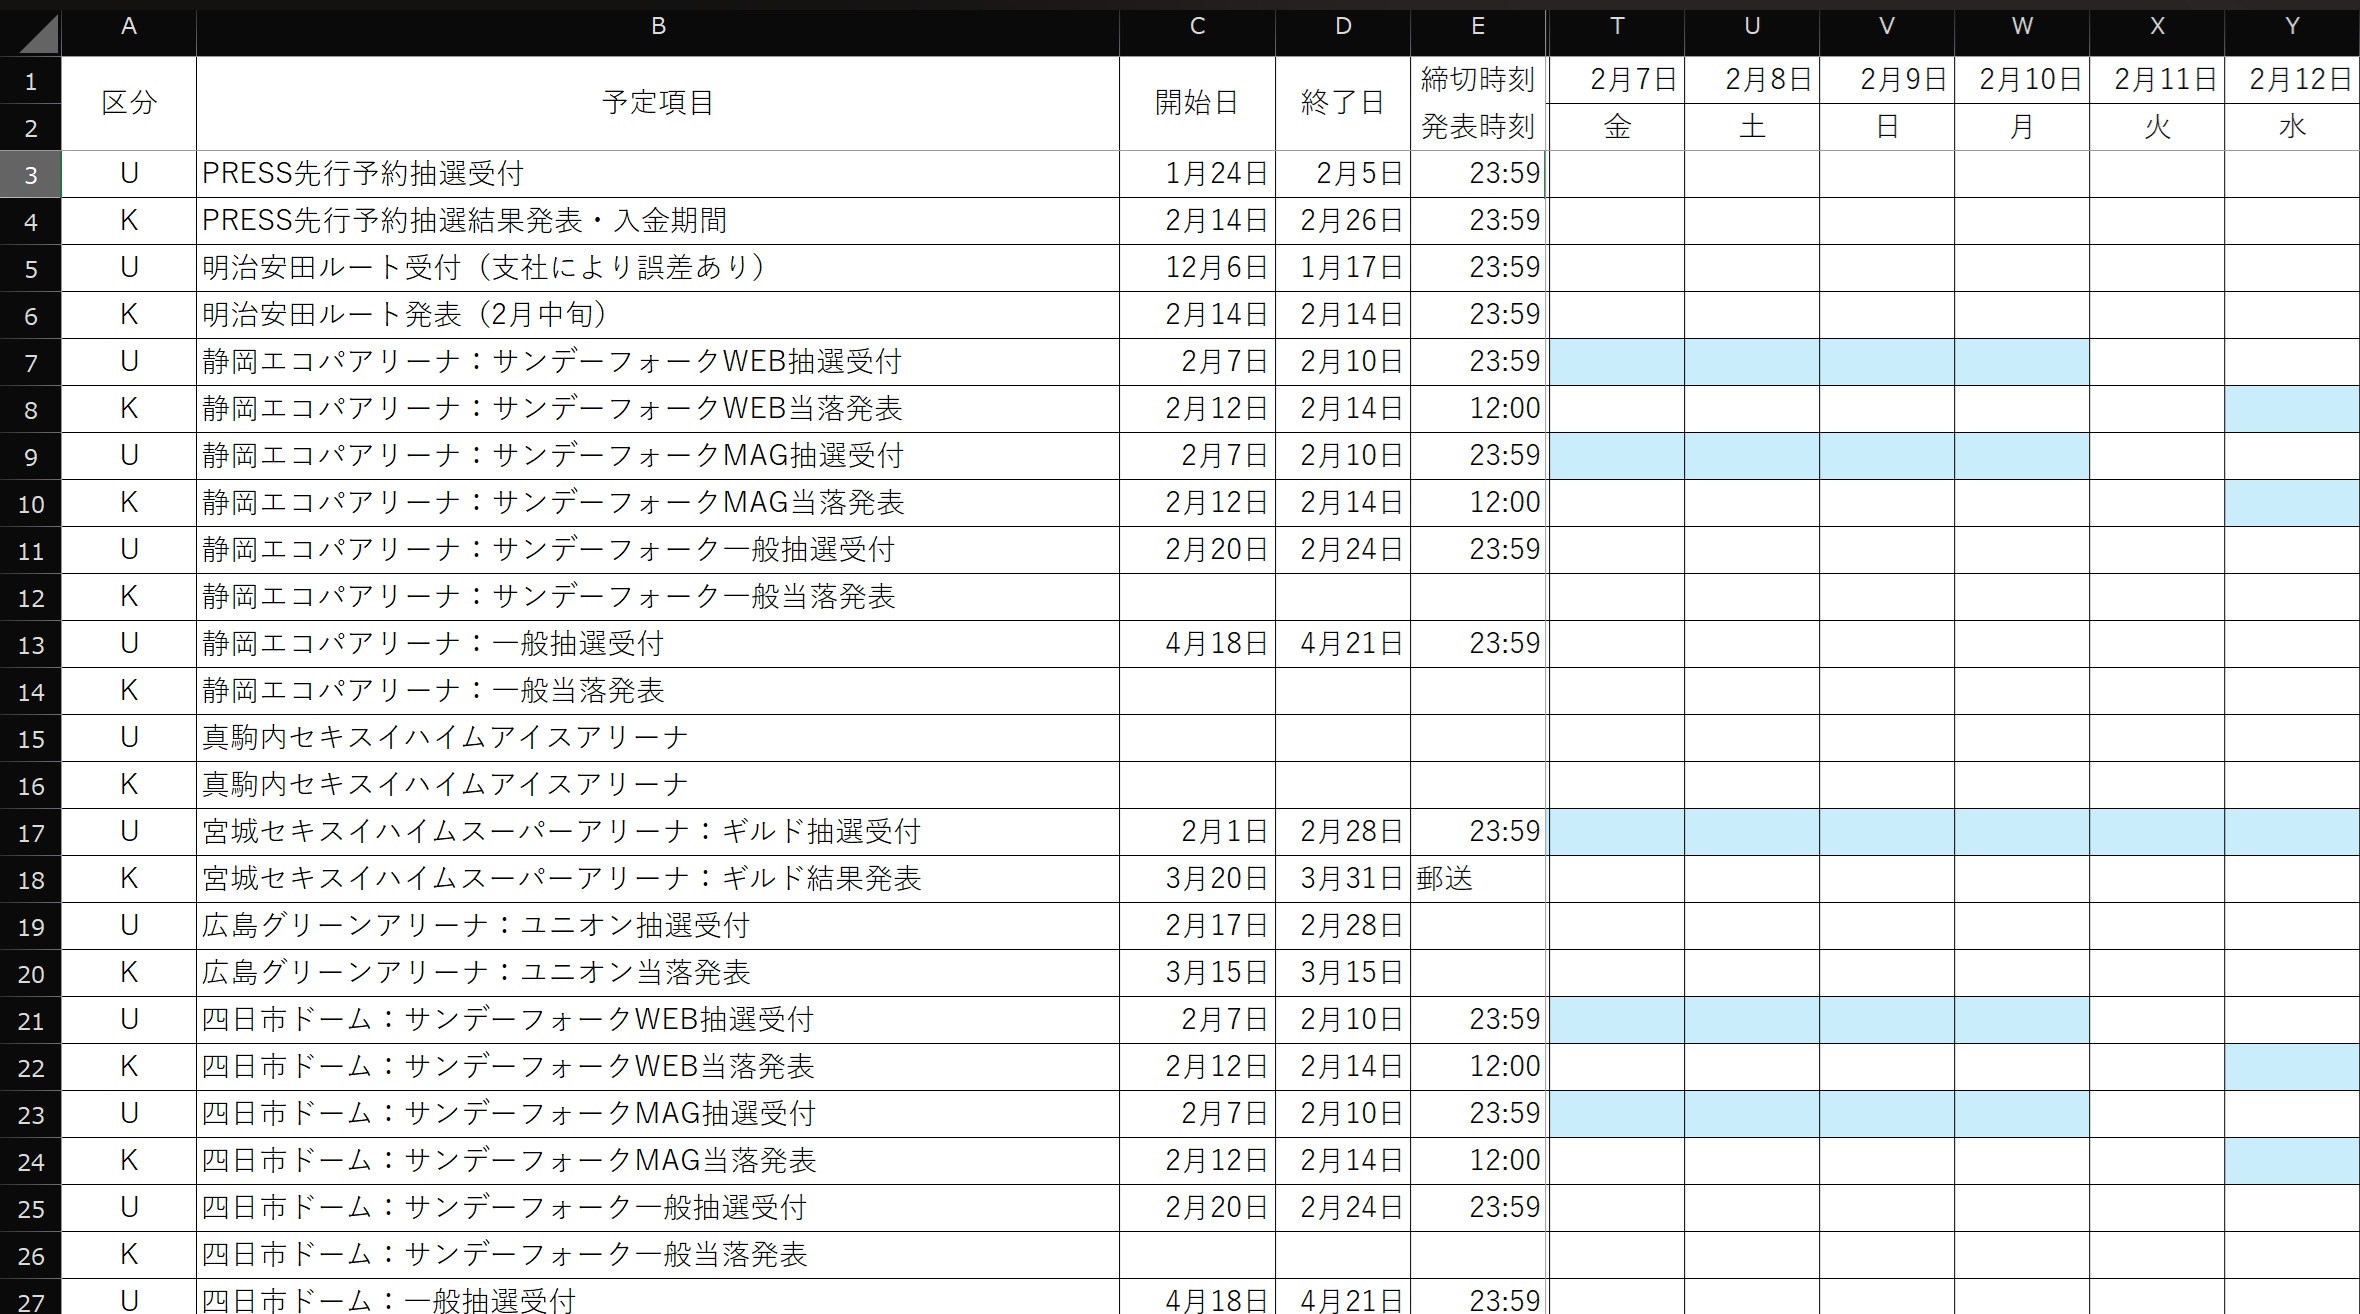Click category K cell in row 20
The image size is (2360, 1314).
(x=129, y=973)
